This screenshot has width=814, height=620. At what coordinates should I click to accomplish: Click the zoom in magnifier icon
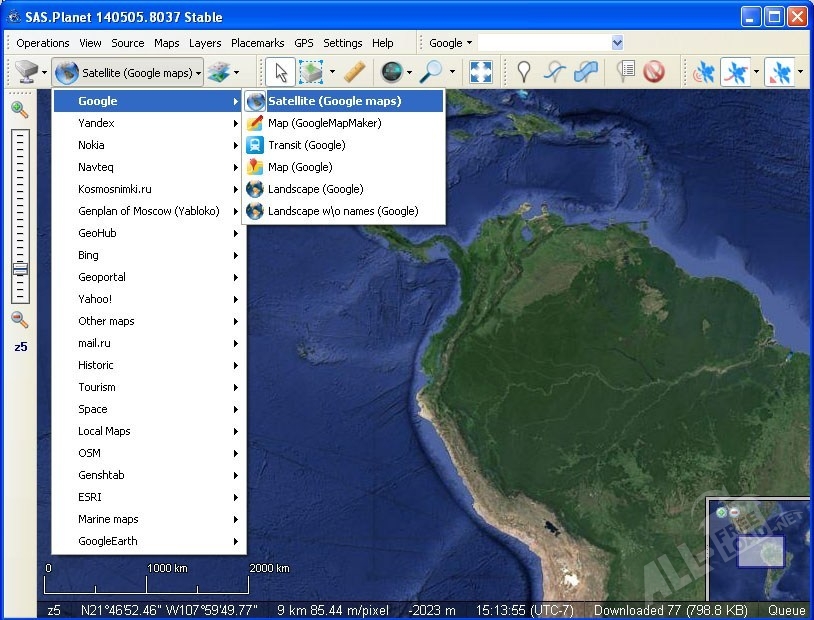pos(20,109)
